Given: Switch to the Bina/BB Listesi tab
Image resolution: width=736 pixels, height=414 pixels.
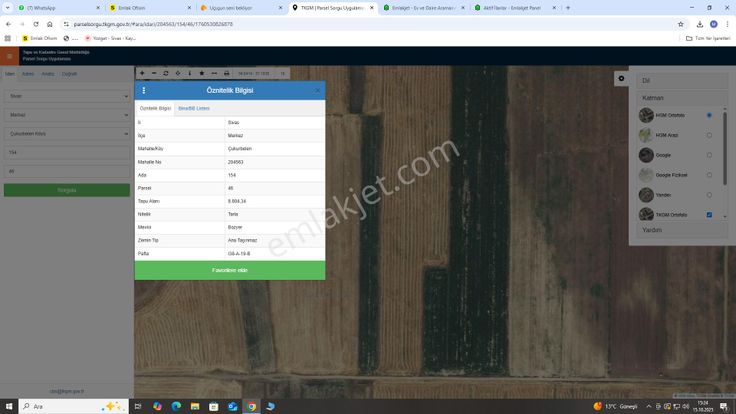Looking at the screenshot, I should 193,108.
